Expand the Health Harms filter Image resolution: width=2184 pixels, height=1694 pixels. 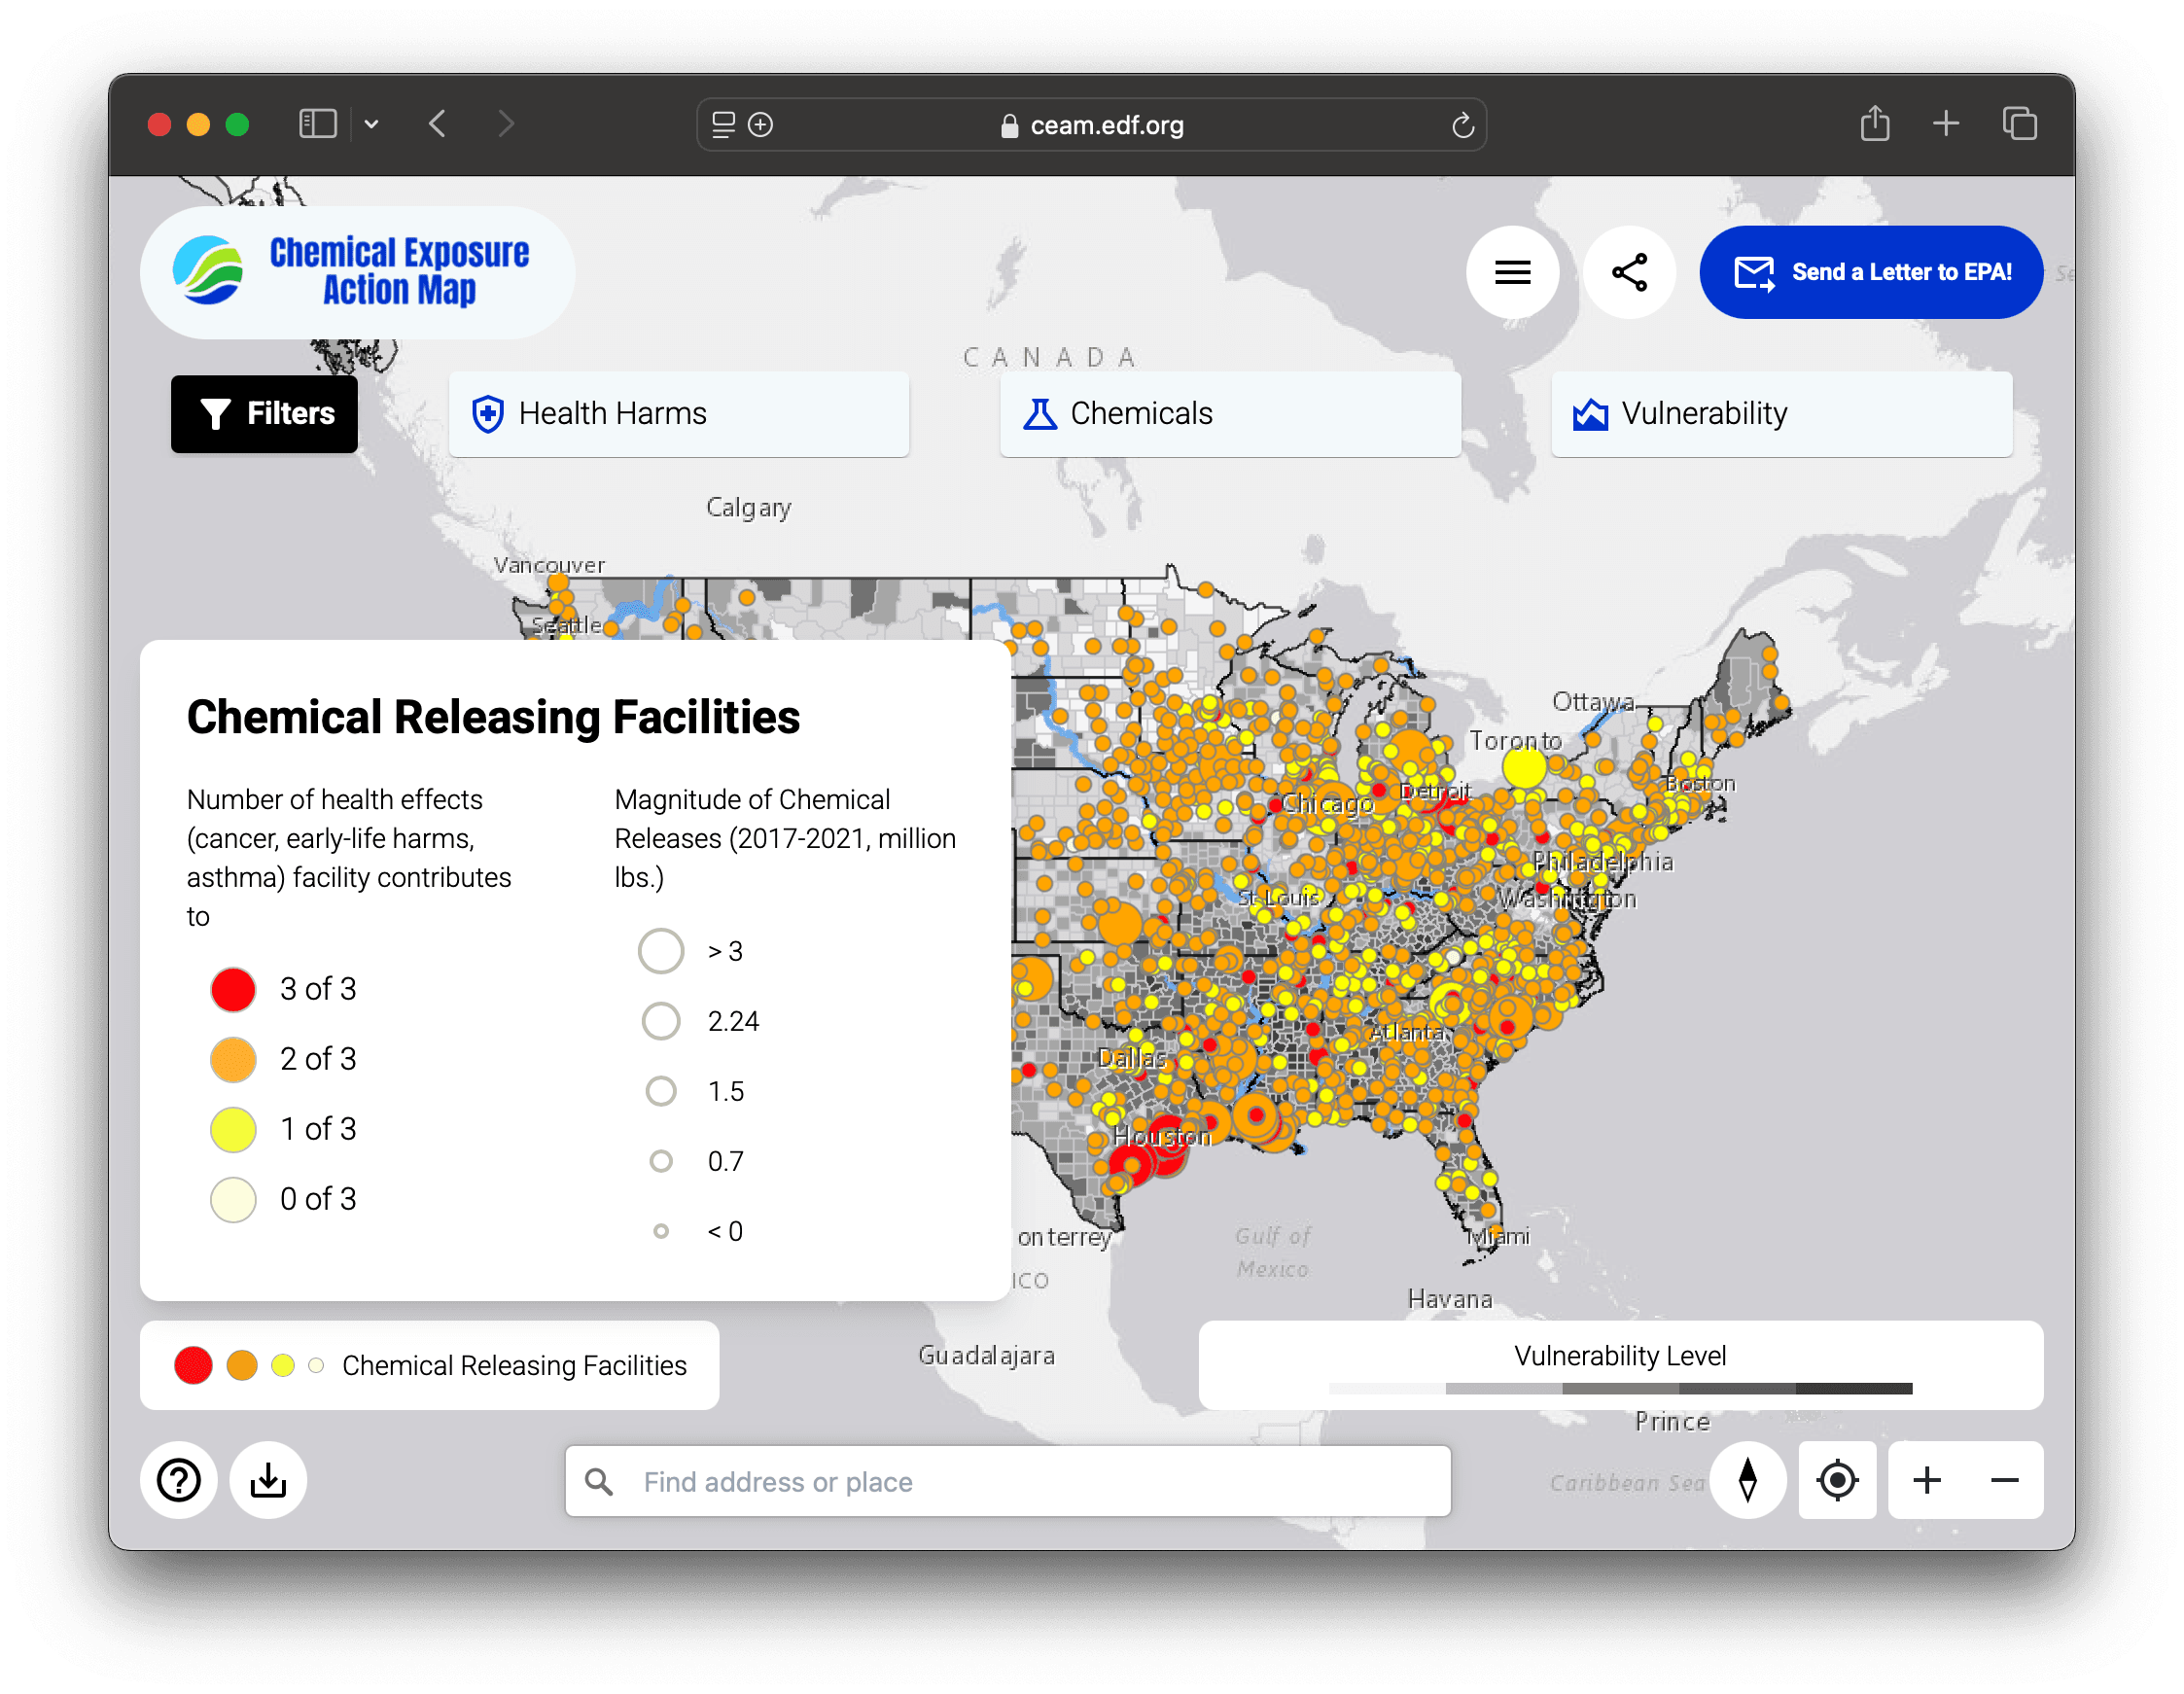(x=679, y=414)
